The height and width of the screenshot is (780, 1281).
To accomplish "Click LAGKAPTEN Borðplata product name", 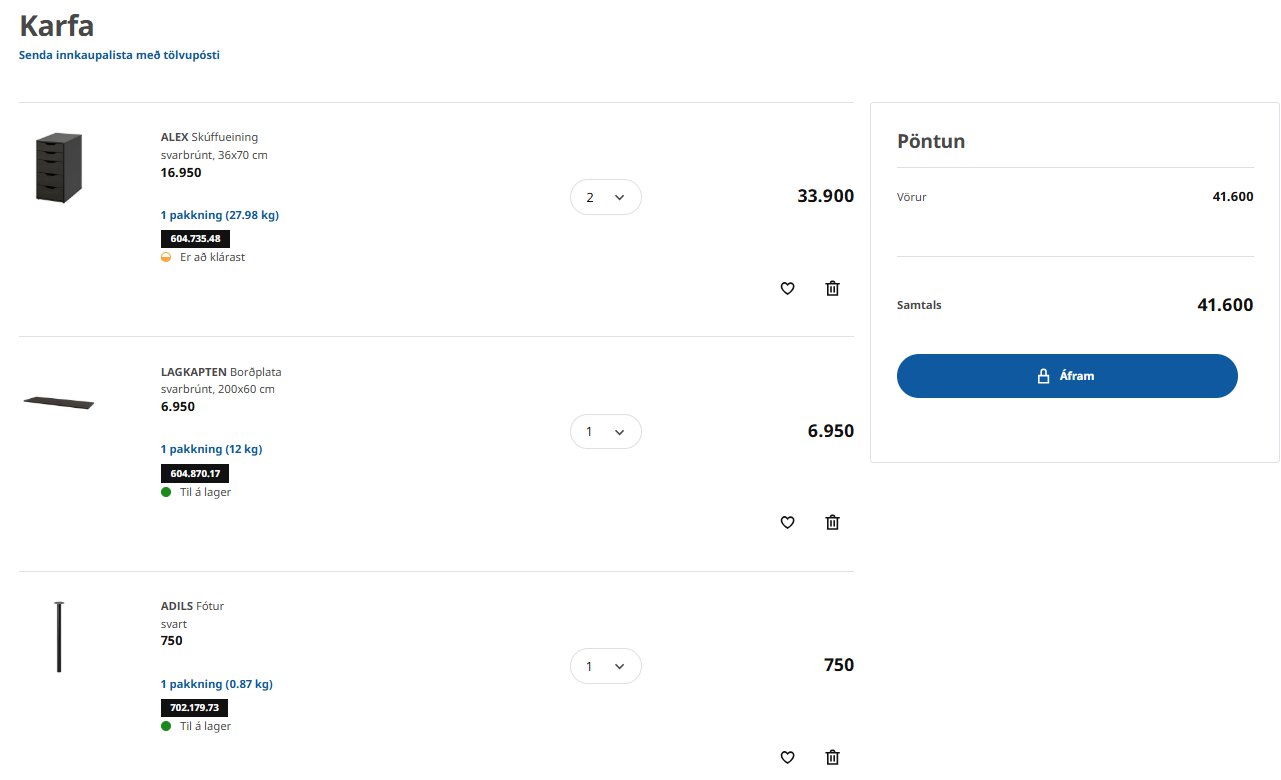I will coord(221,372).
